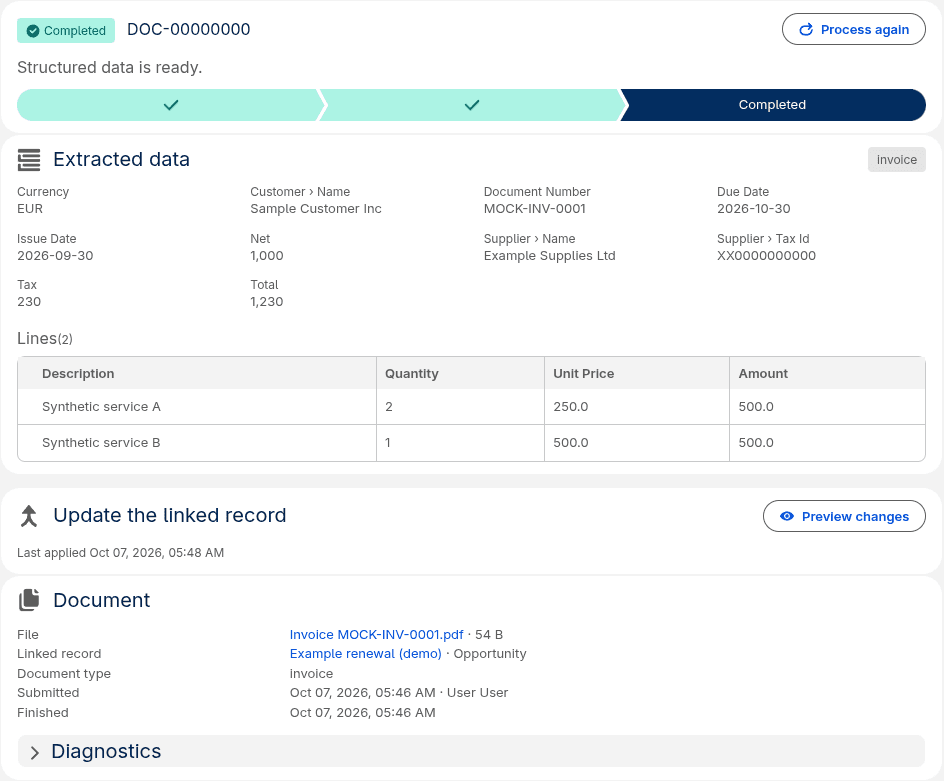The width and height of the screenshot is (944, 781).
Task: Click the green checkmark in Completed badge
Action: tap(33, 31)
